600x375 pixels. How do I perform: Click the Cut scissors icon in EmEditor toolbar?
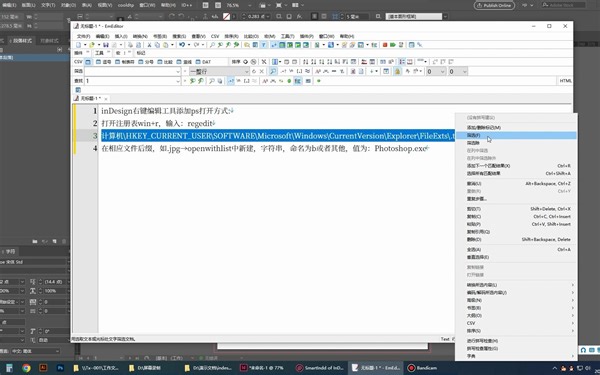coord(149,45)
